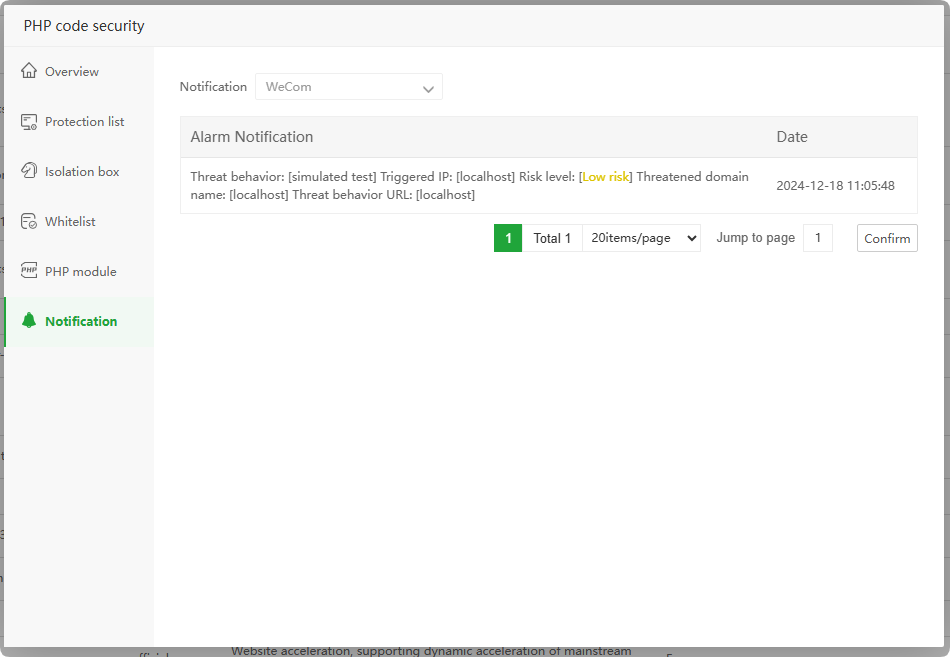Click the yellow Low risk label
950x657 pixels.
(x=606, y=177)
